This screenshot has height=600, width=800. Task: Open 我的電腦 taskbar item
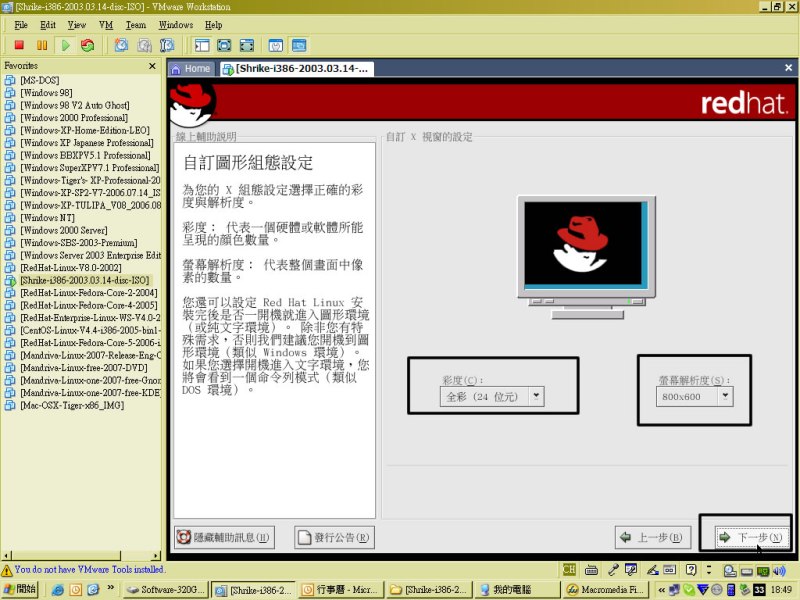coord(517,589)
